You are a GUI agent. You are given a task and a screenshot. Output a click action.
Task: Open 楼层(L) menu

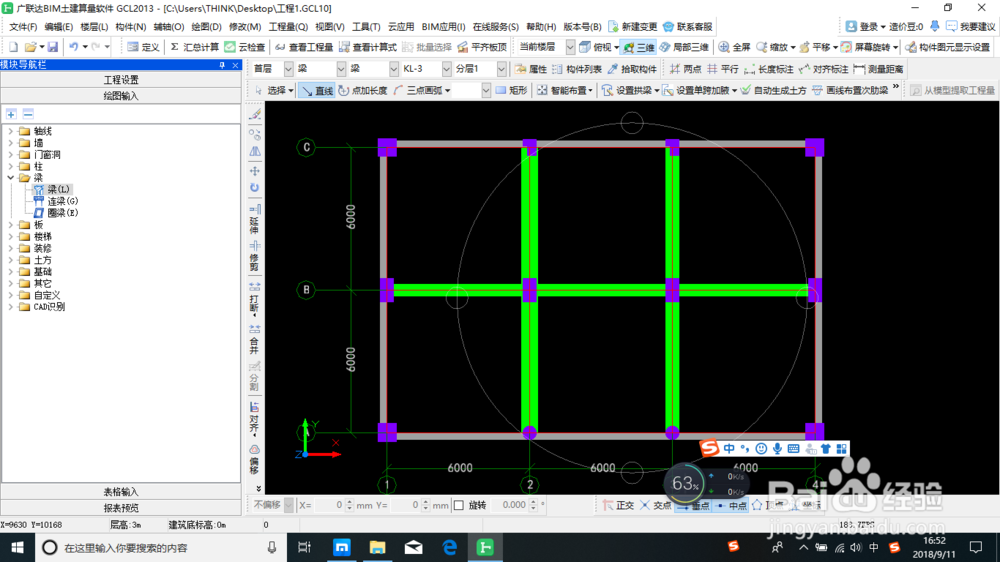coord(94,27)
